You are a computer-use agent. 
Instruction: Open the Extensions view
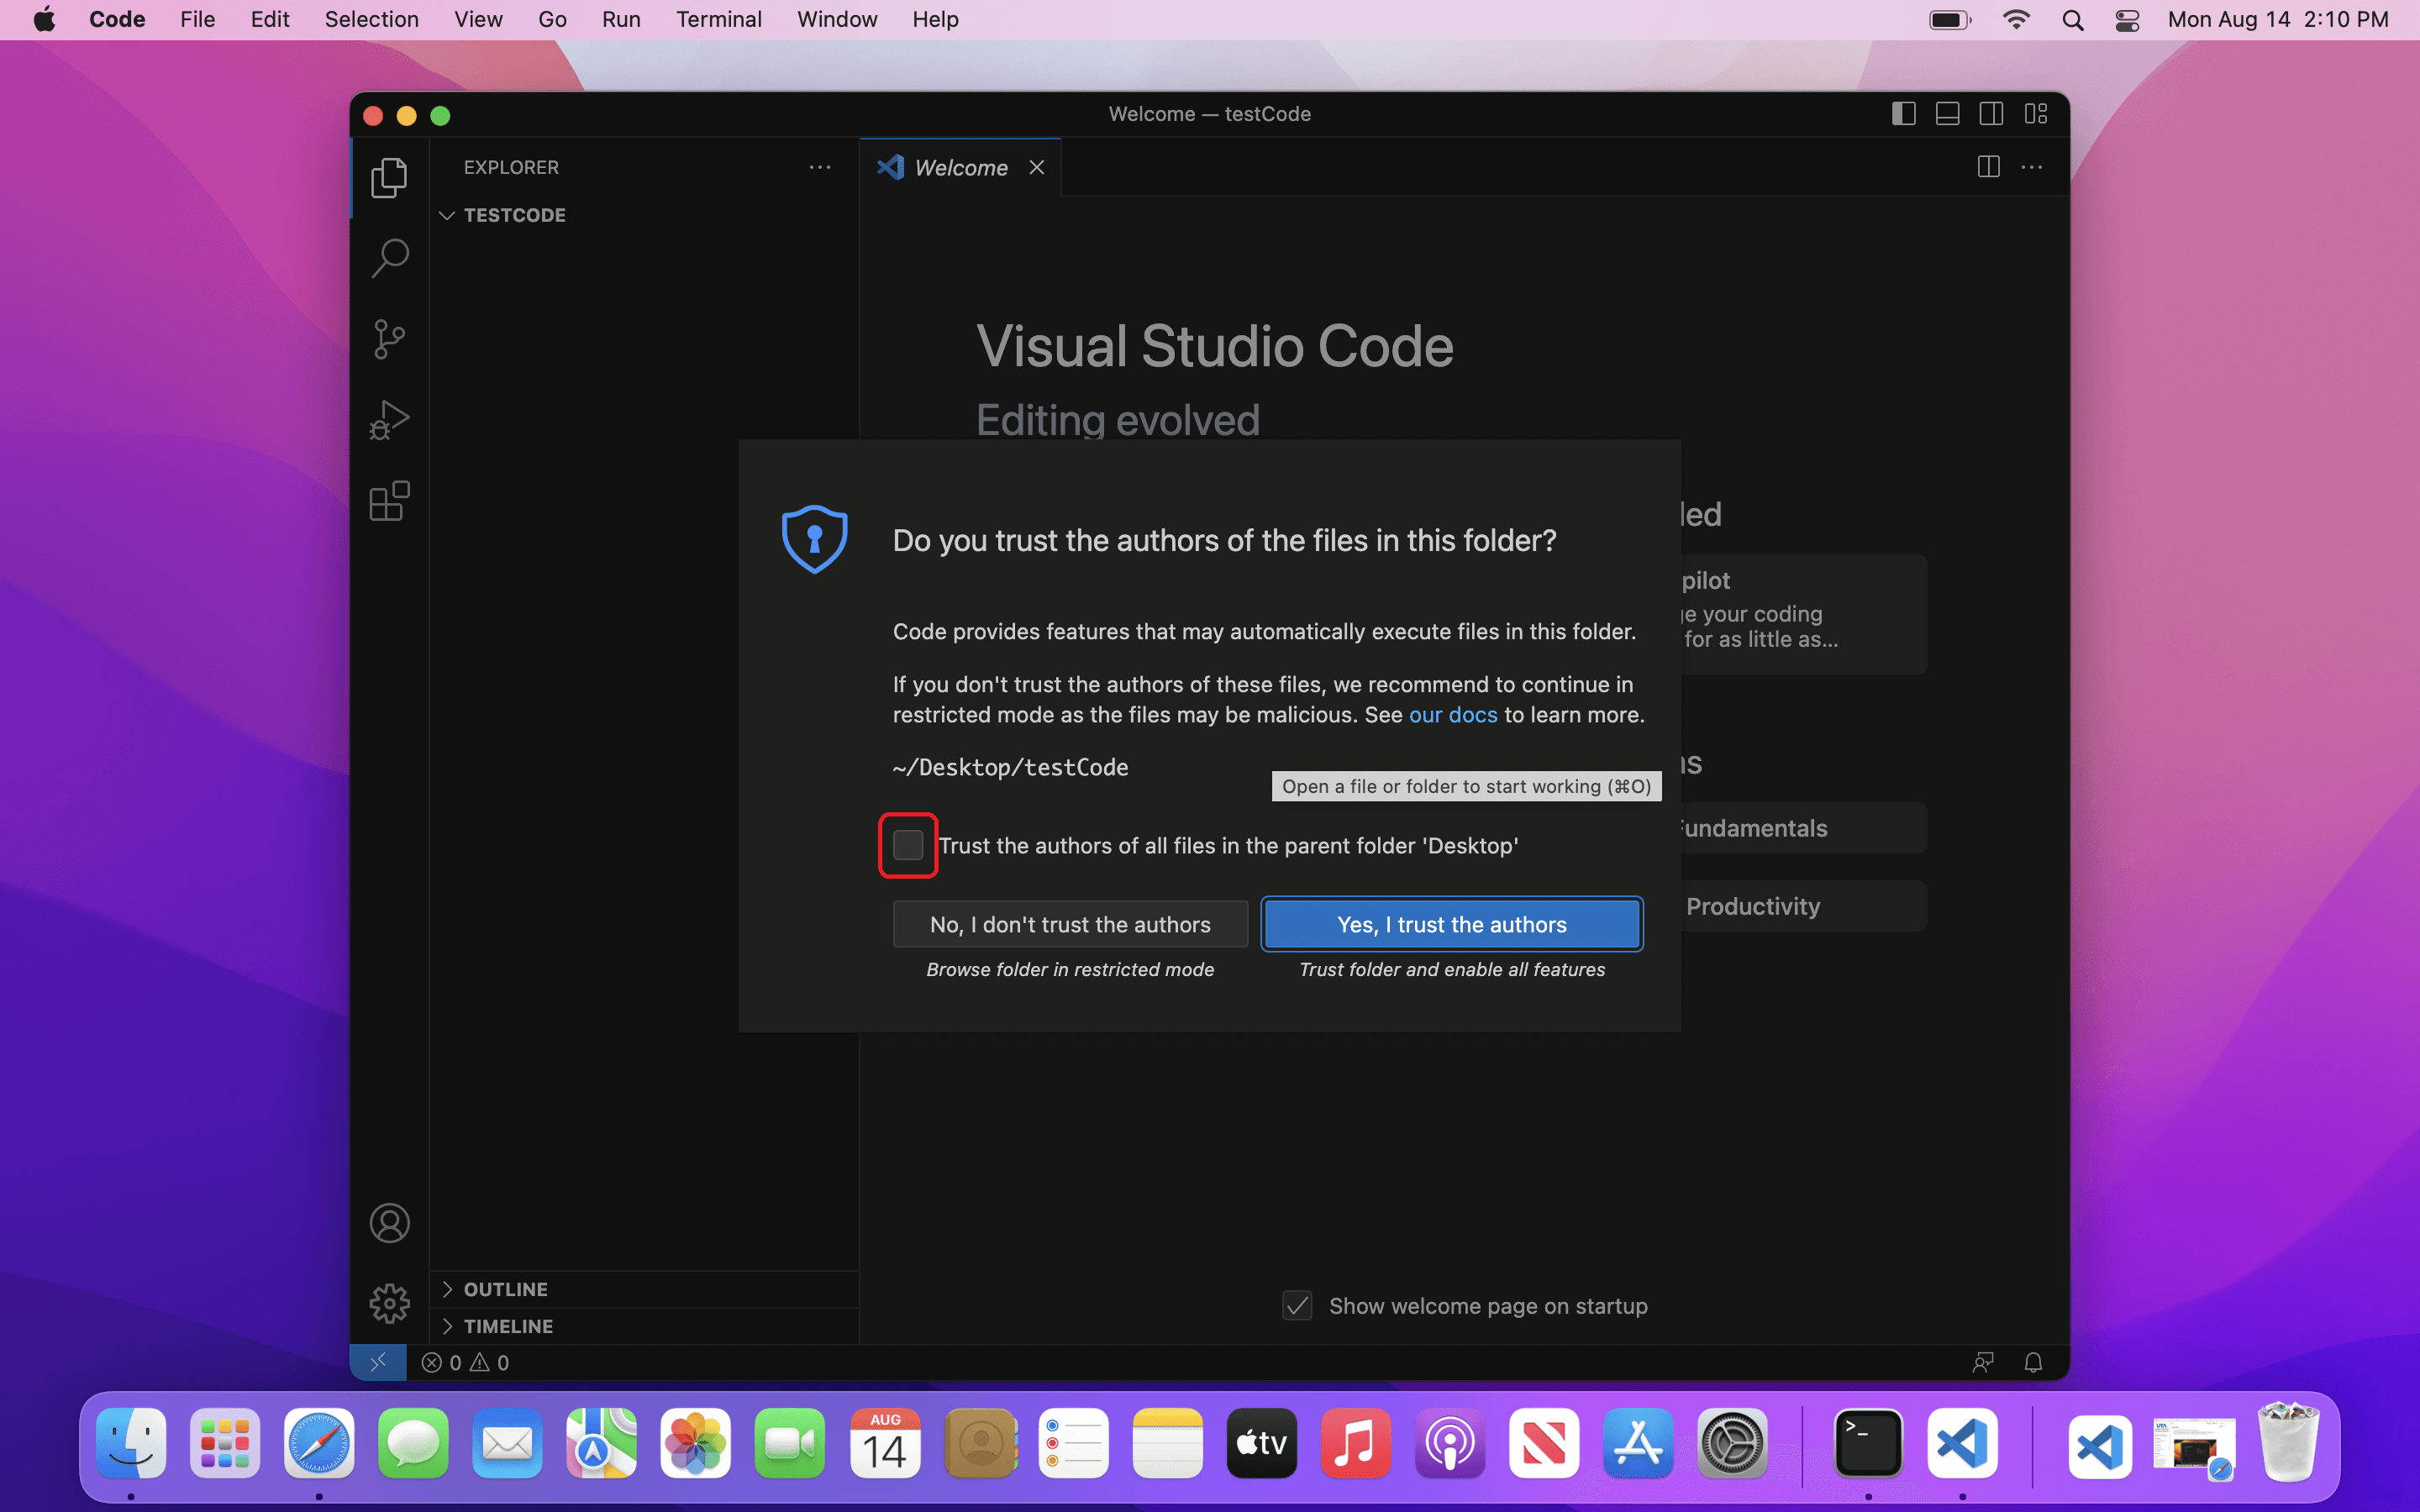click(389, 501)
